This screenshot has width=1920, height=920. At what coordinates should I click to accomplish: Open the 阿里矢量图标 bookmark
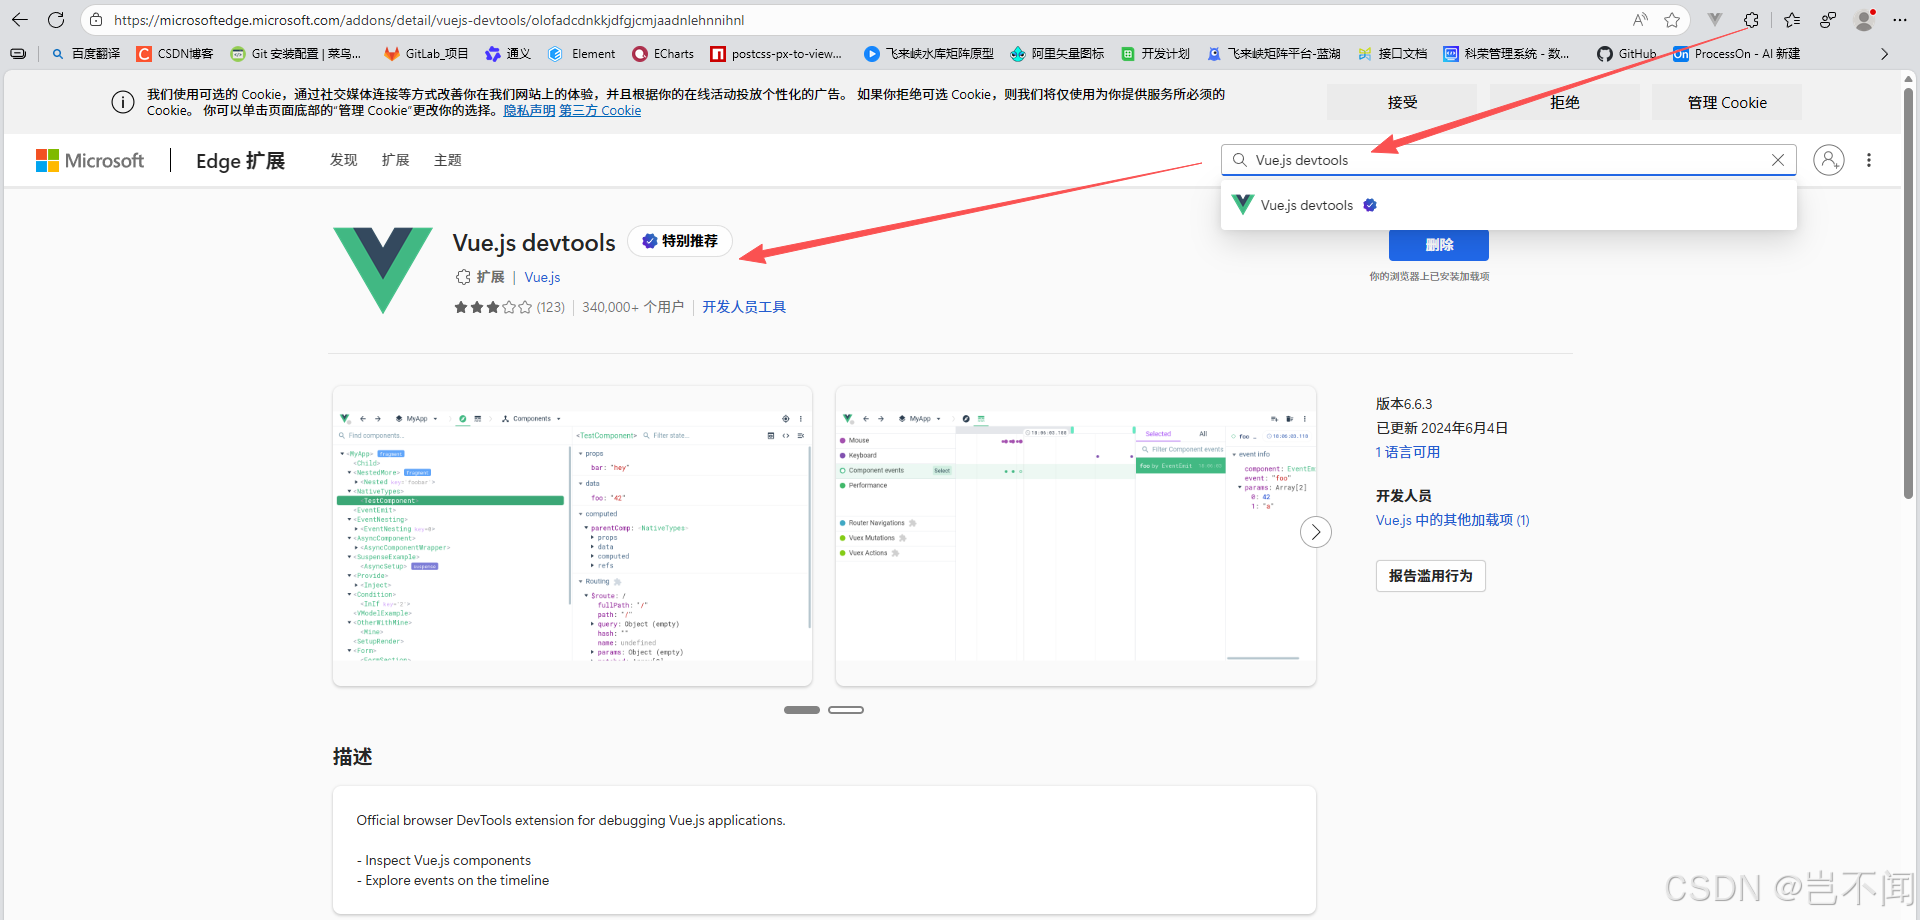click(1057, 54)
